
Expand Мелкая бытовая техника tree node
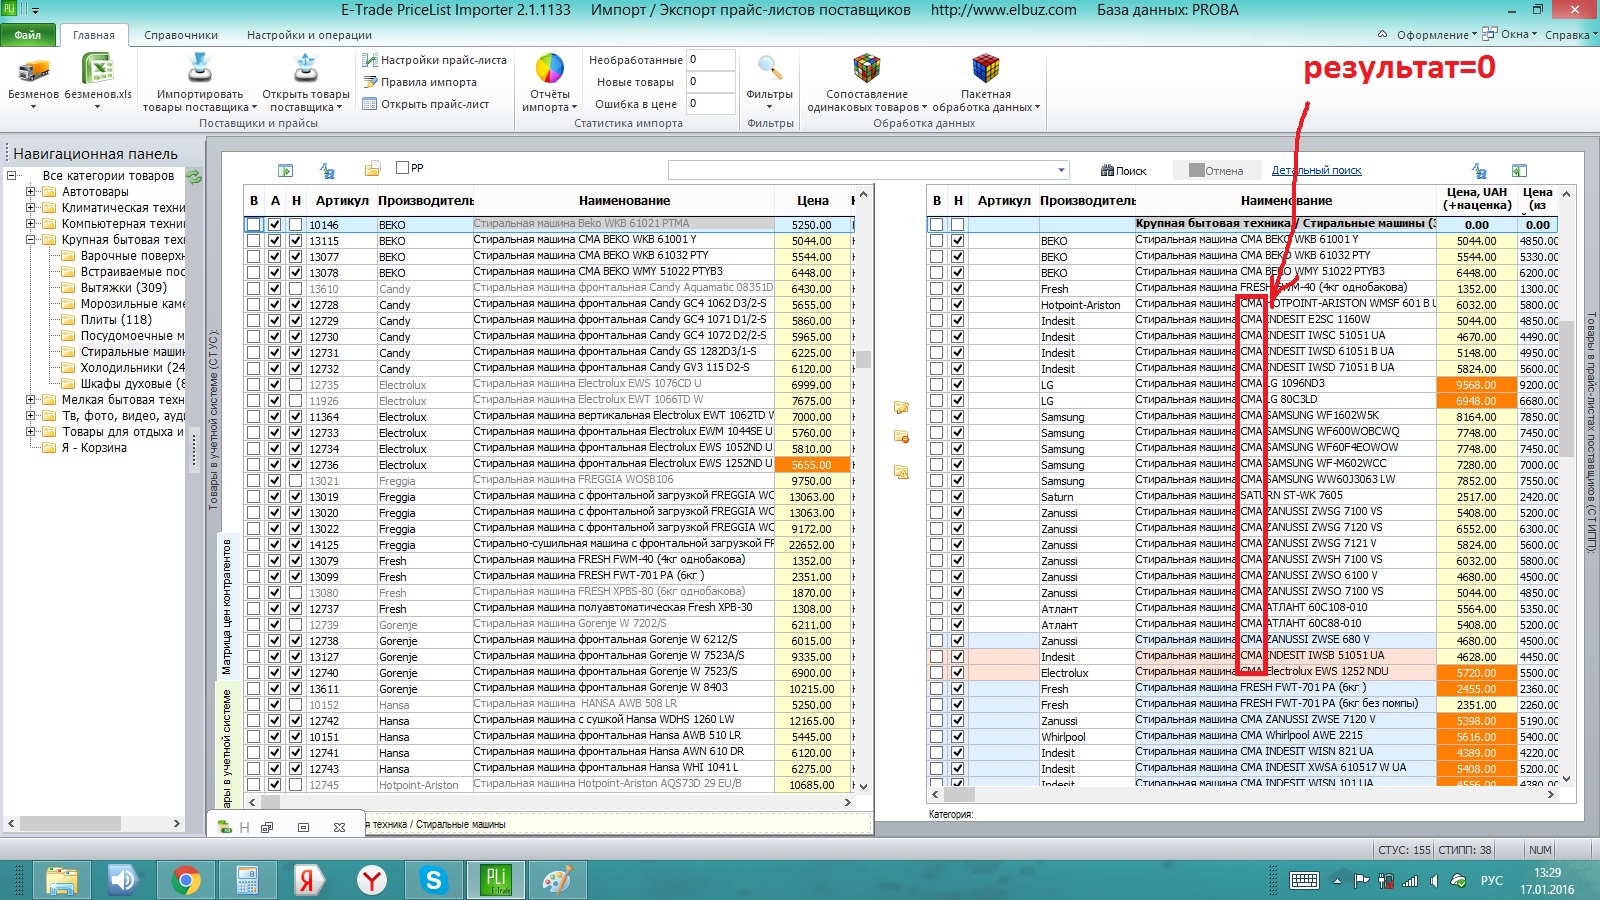point(30,400)
